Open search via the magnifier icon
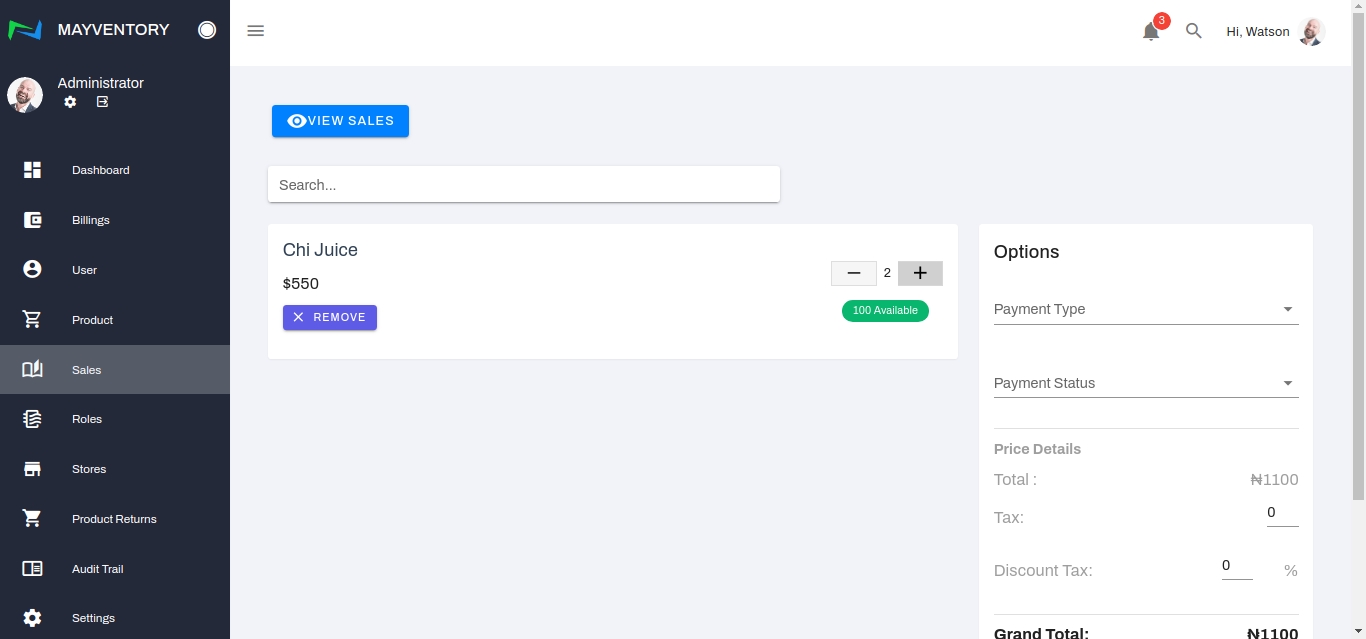 pos(1193,31)
